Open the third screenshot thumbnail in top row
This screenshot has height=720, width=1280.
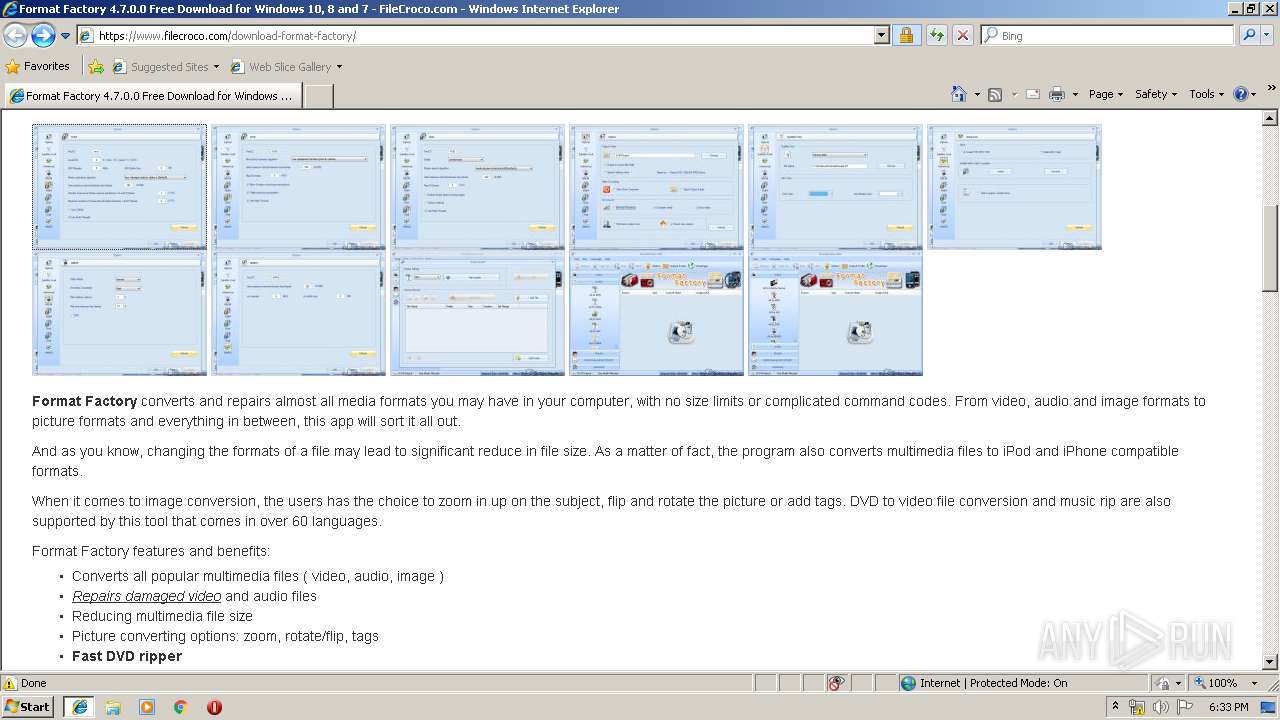(478, 187)
